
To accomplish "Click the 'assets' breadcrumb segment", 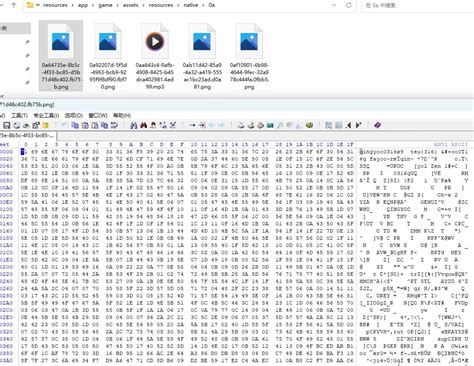I will pyautogui.click(x=130, y=5).
